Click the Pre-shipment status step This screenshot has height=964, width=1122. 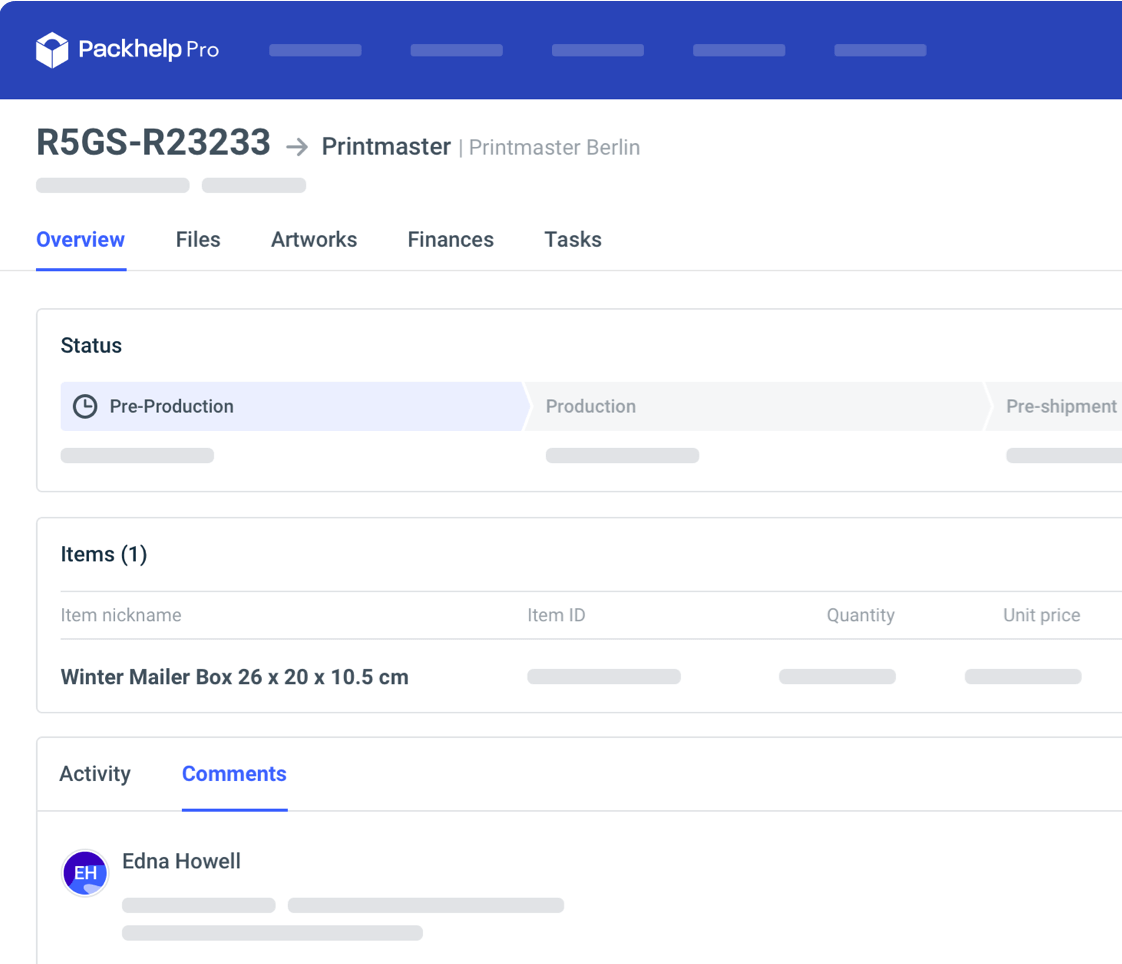click(x=1060, y=406)
